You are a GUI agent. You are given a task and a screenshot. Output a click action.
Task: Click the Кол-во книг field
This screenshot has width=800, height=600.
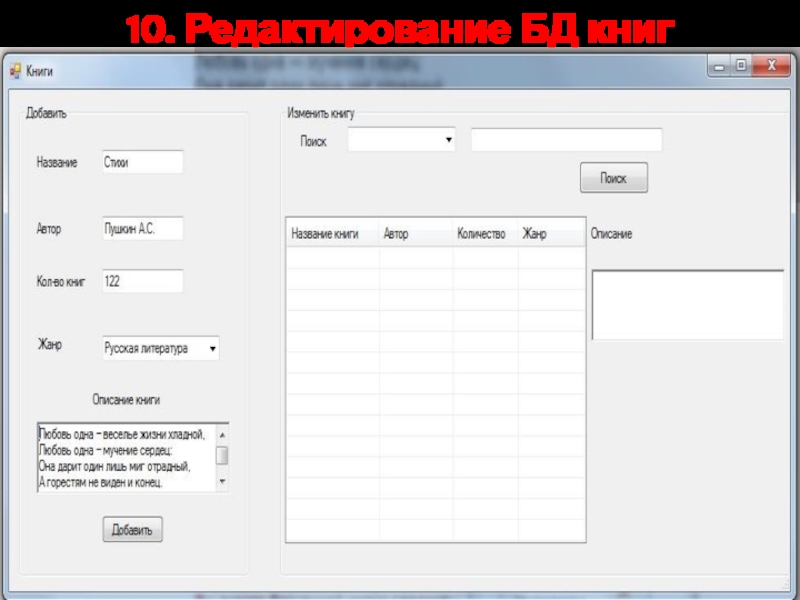pyautogui.click(x=142, y=282)
